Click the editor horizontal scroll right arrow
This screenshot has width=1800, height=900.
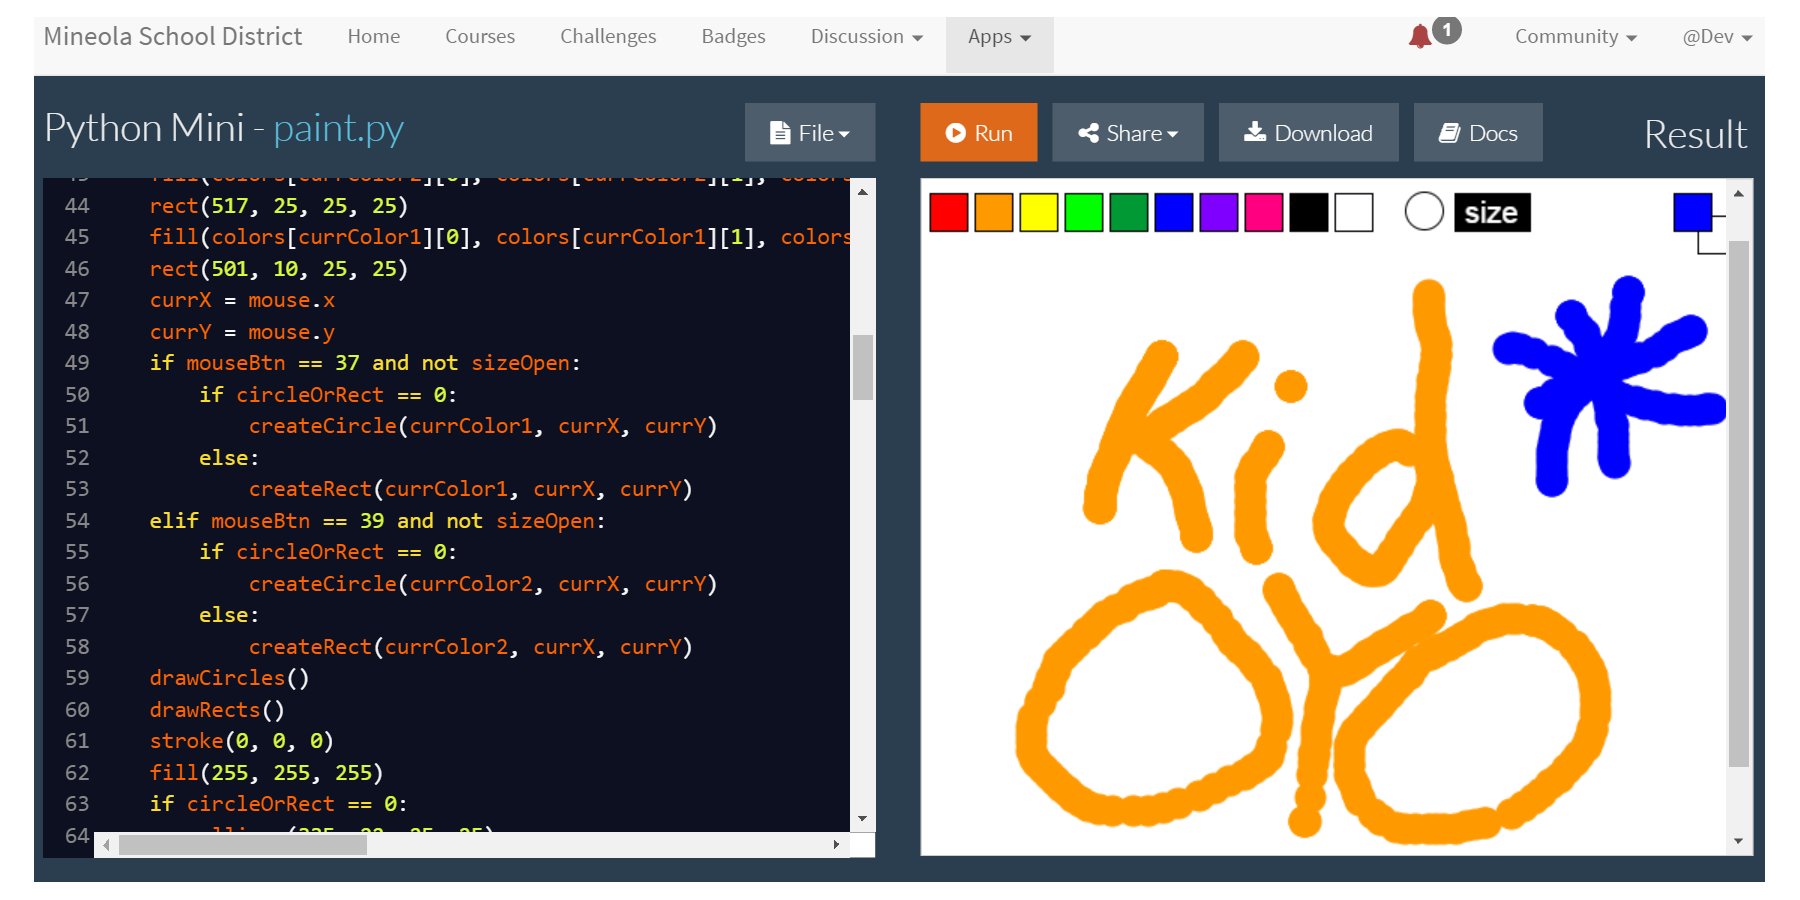[837, 845]
